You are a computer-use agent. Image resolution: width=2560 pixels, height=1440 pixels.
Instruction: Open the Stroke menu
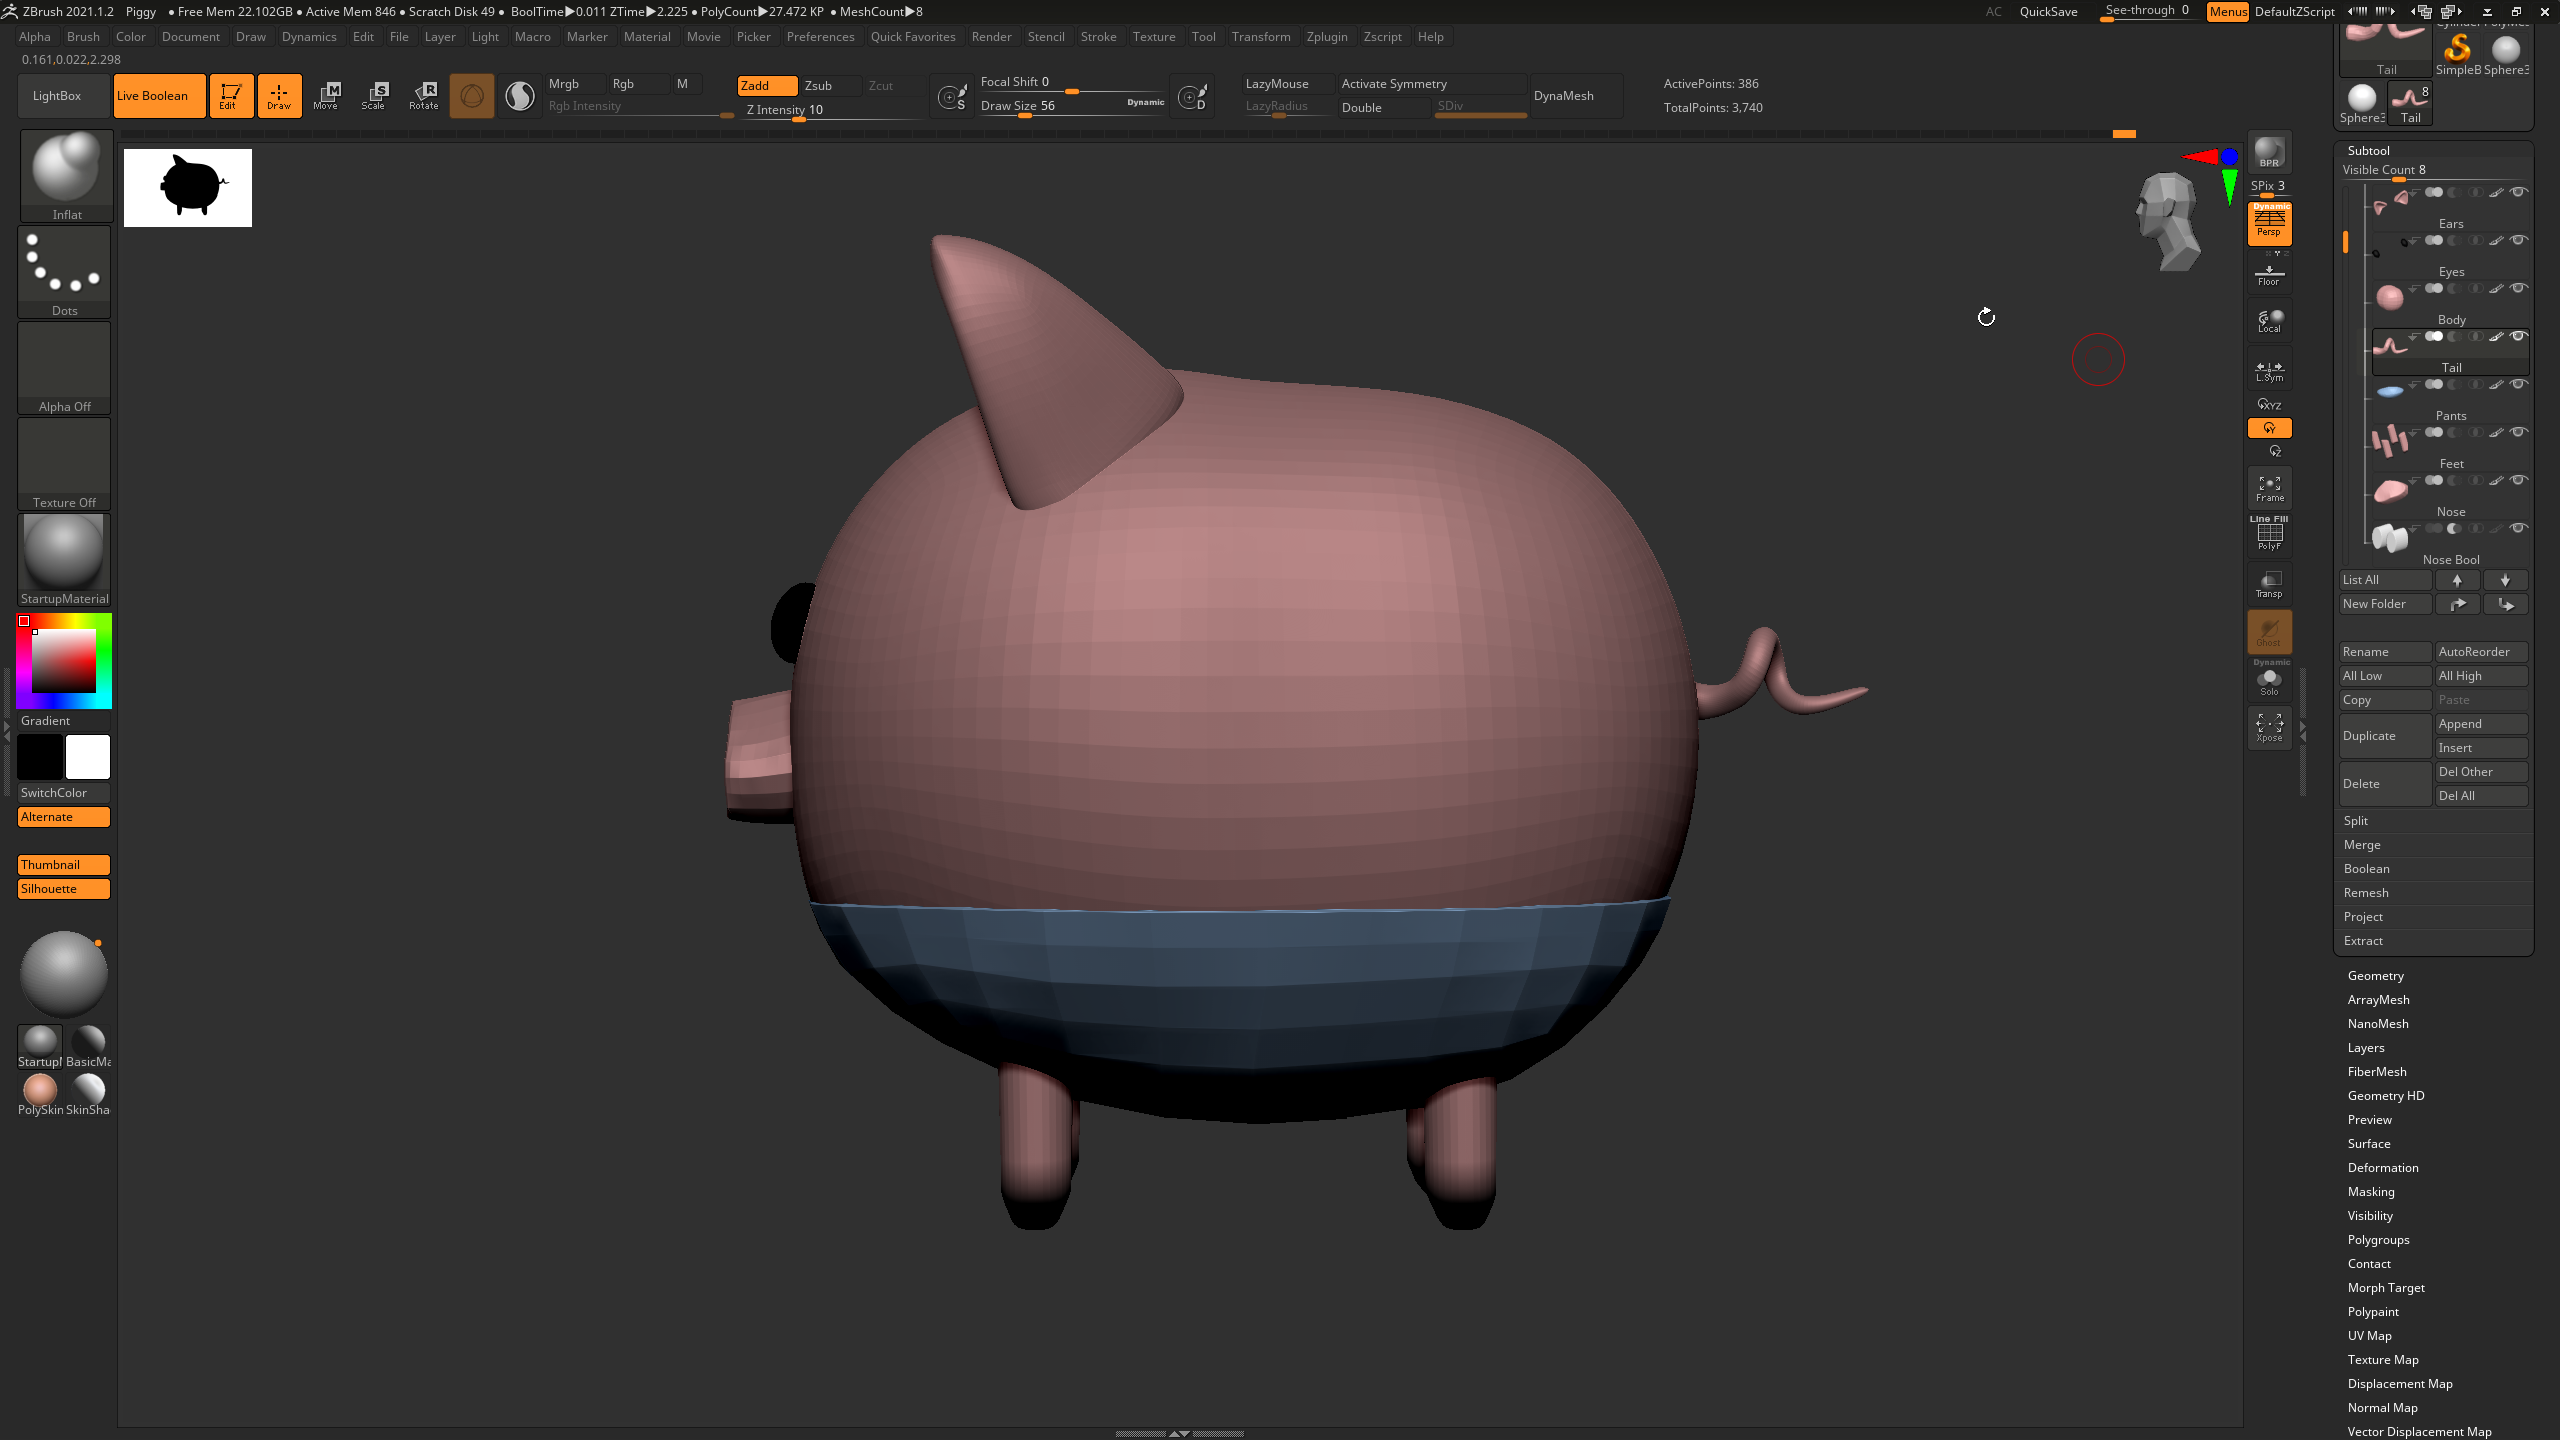(1098, 37)
